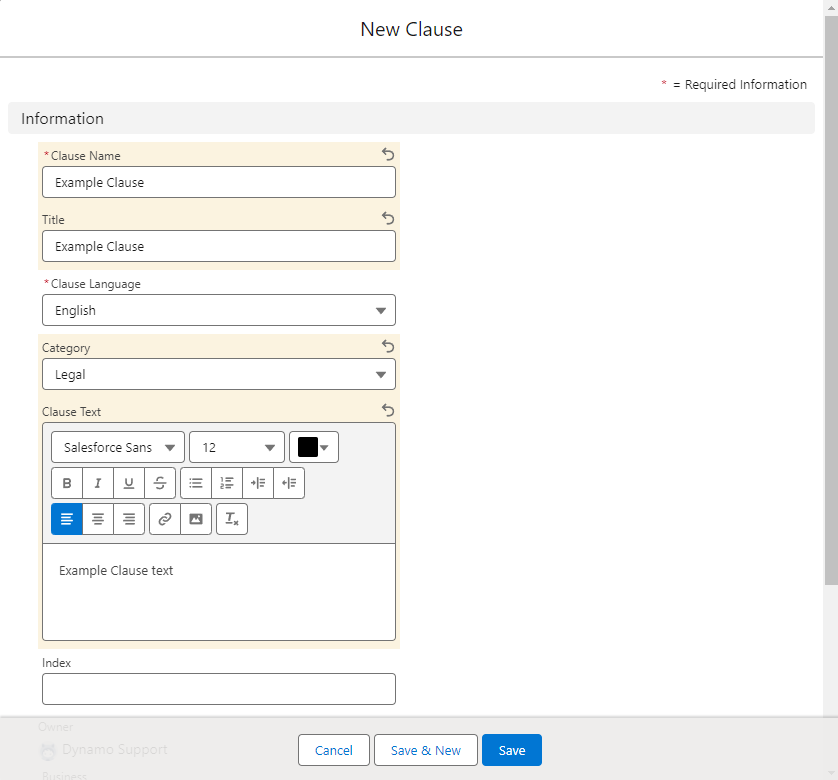Screen dimensions: 838x780
Task: Click into the Index input field
Action: click(x=219, y=689)
